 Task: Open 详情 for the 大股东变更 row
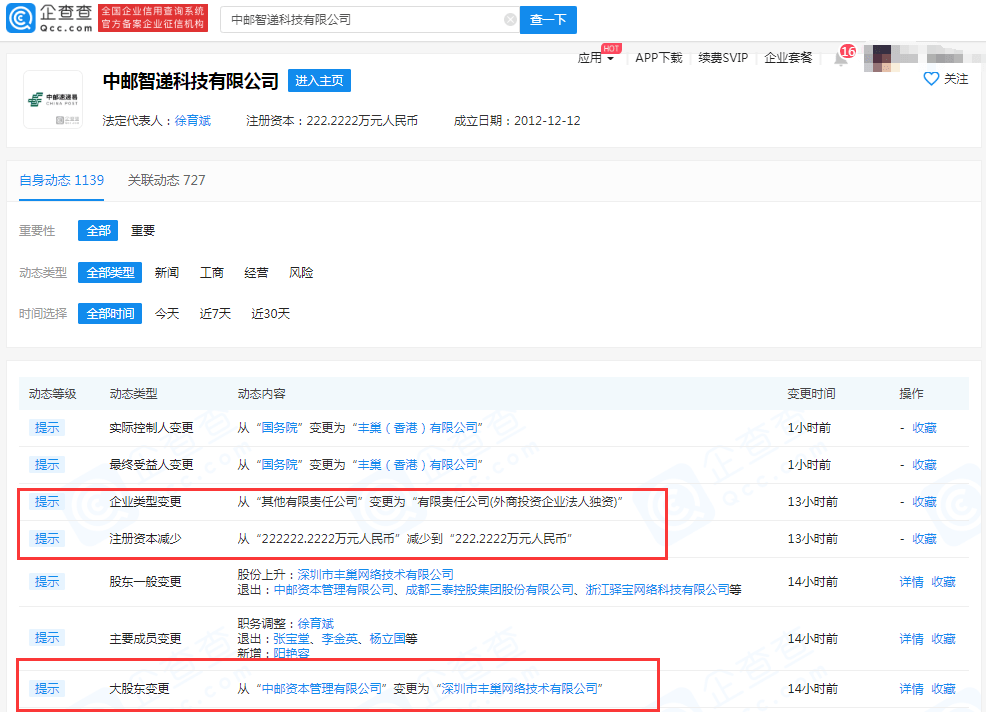[x=911, y=688]
